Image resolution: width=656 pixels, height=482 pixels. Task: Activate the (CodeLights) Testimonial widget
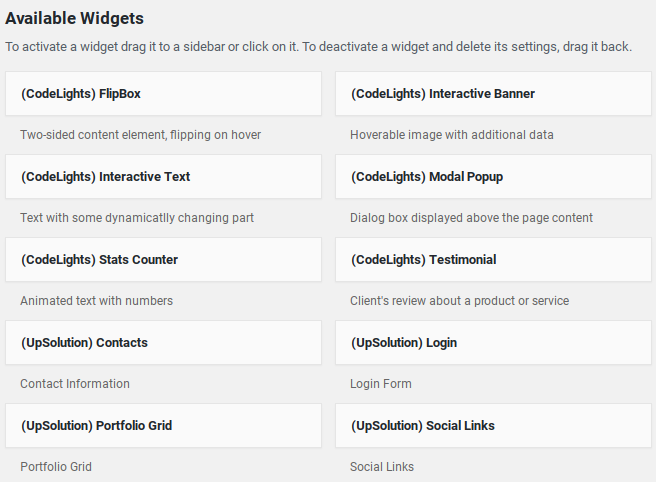click(x=493, y=259)
